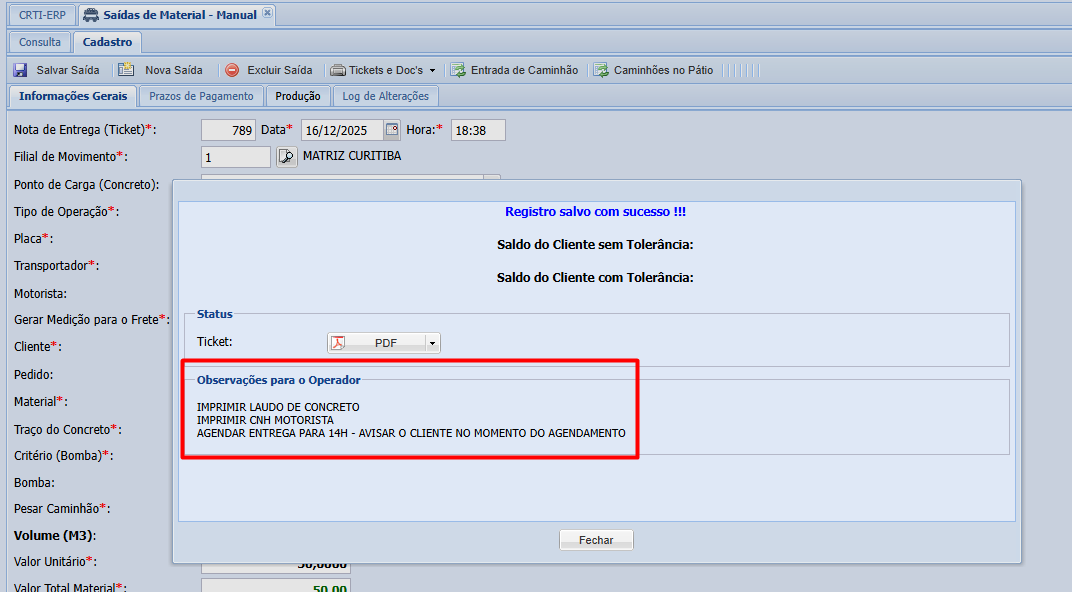The width and height of the screenshot is (1072, 592).
Task: Click the Tickets e Doc's printer icon
Action: pos(338,70)
